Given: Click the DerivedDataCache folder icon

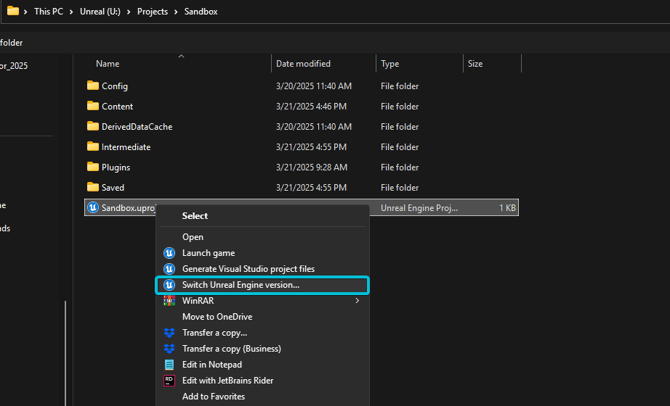Looking at the screenshot, I should click(93, 126).
